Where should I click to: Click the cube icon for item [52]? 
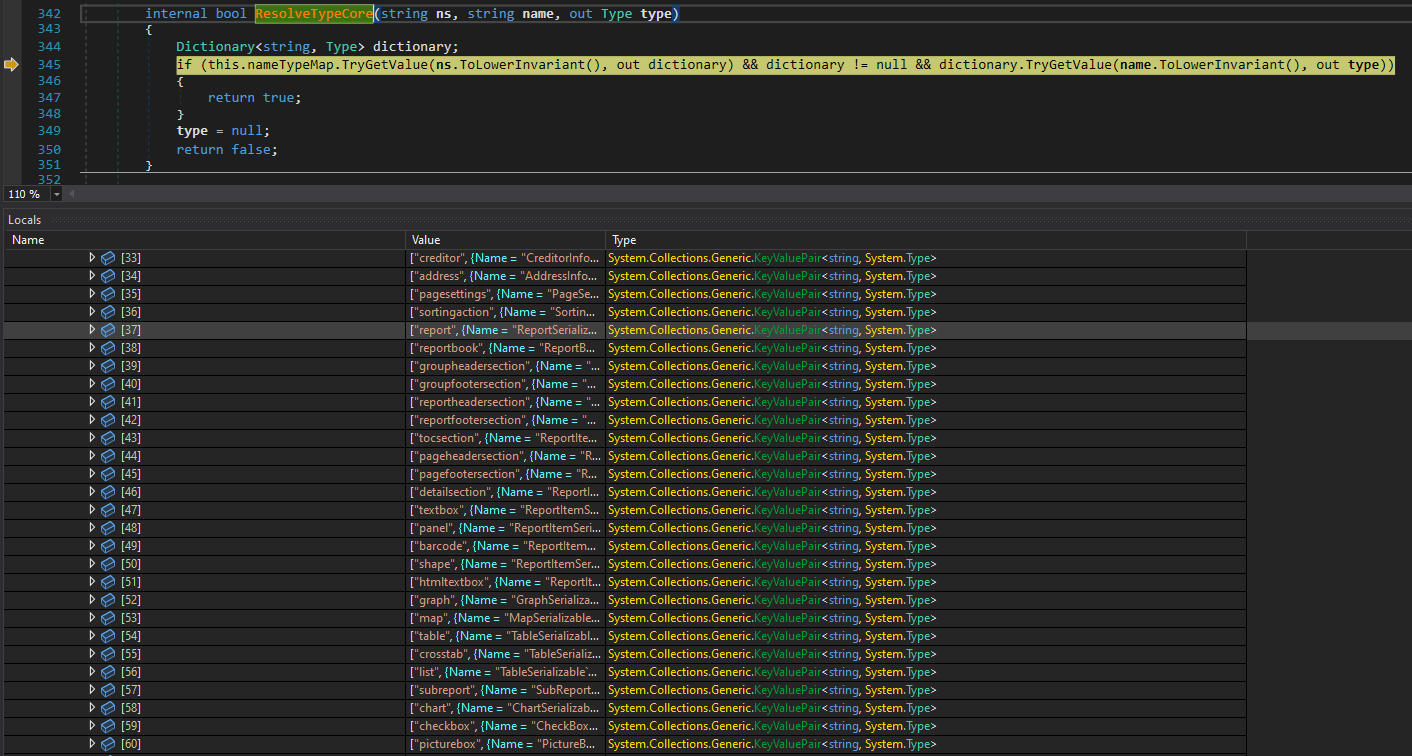pyautogui.click(x=108, y=600)
